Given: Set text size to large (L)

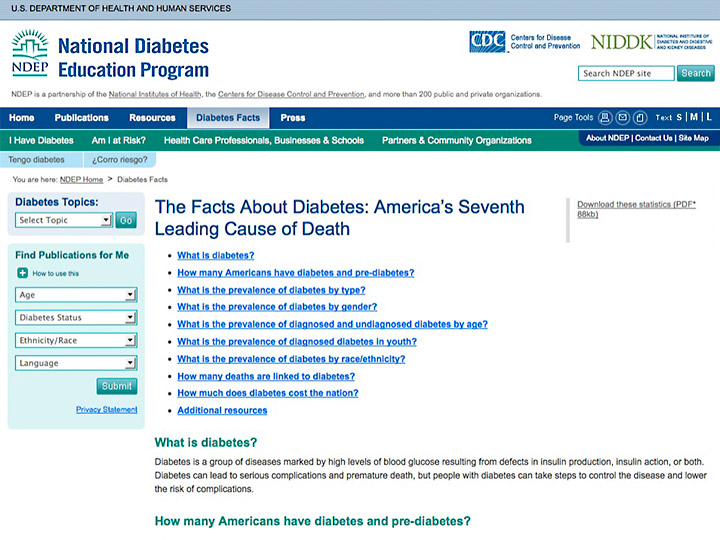Looking at the screenshot, I should pyautogui.click(x=708, y=117).
